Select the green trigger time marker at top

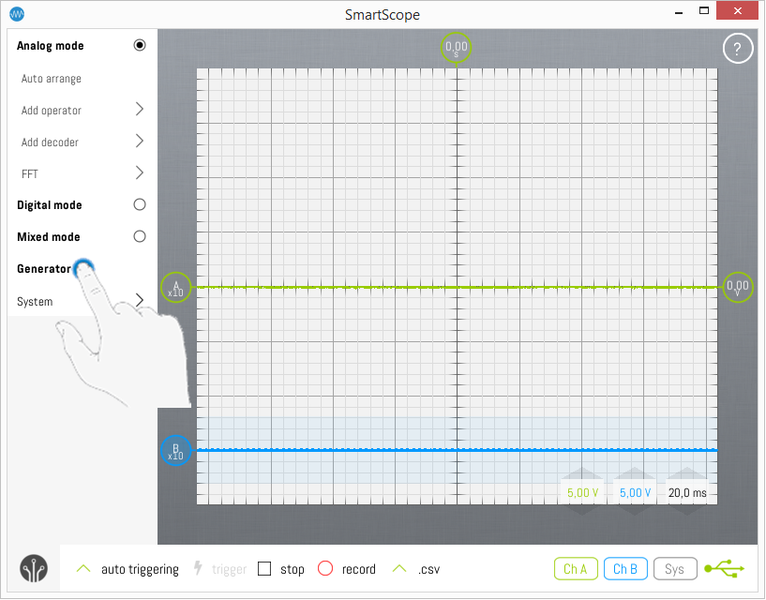pos(456,47)
